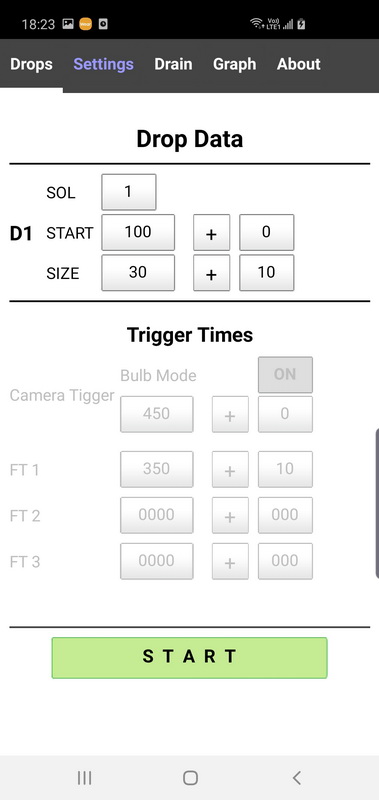Tap the green START button
Image resolution: width=379 pixels, height=800 pixels.
(x=189, y=658)
